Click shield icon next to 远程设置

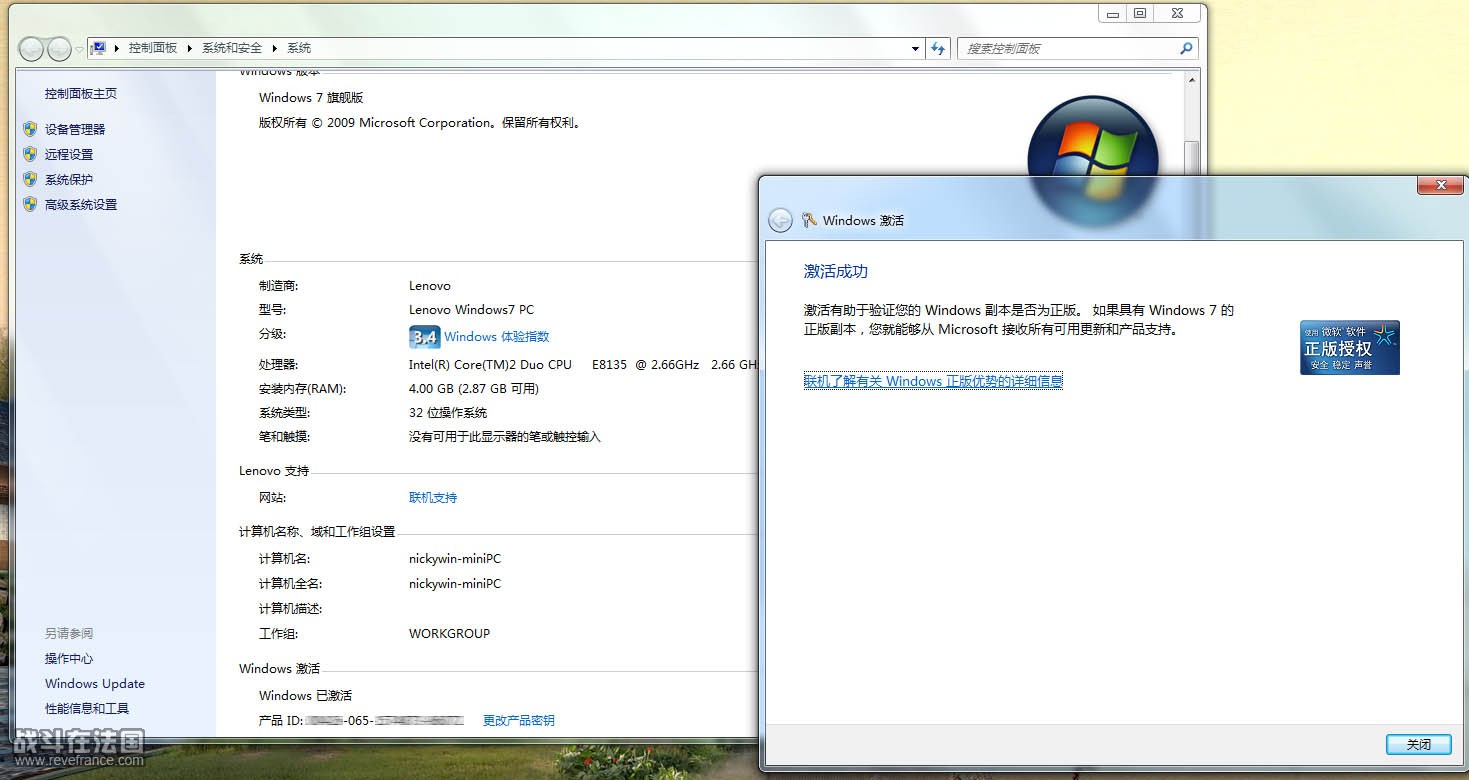coord(30,154)
